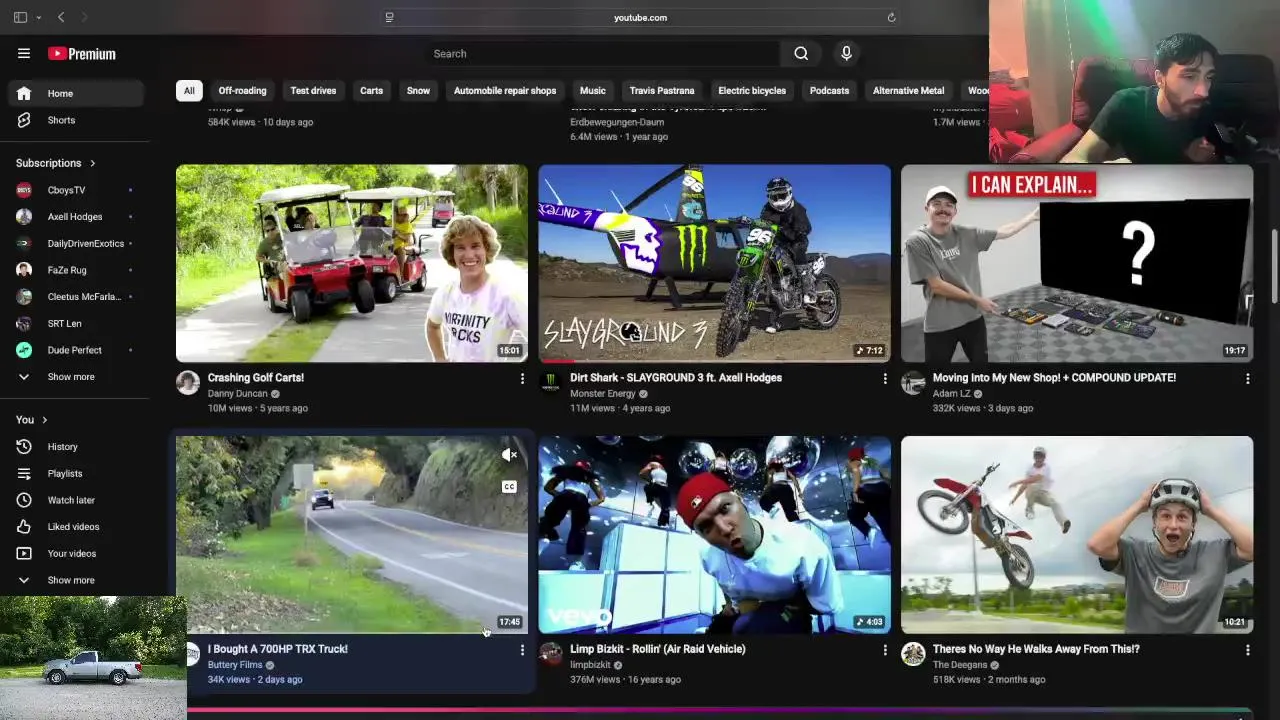Open options menu for Crashing Golf Carts video
Screen dimensions: 1280x720
point(522,379)
